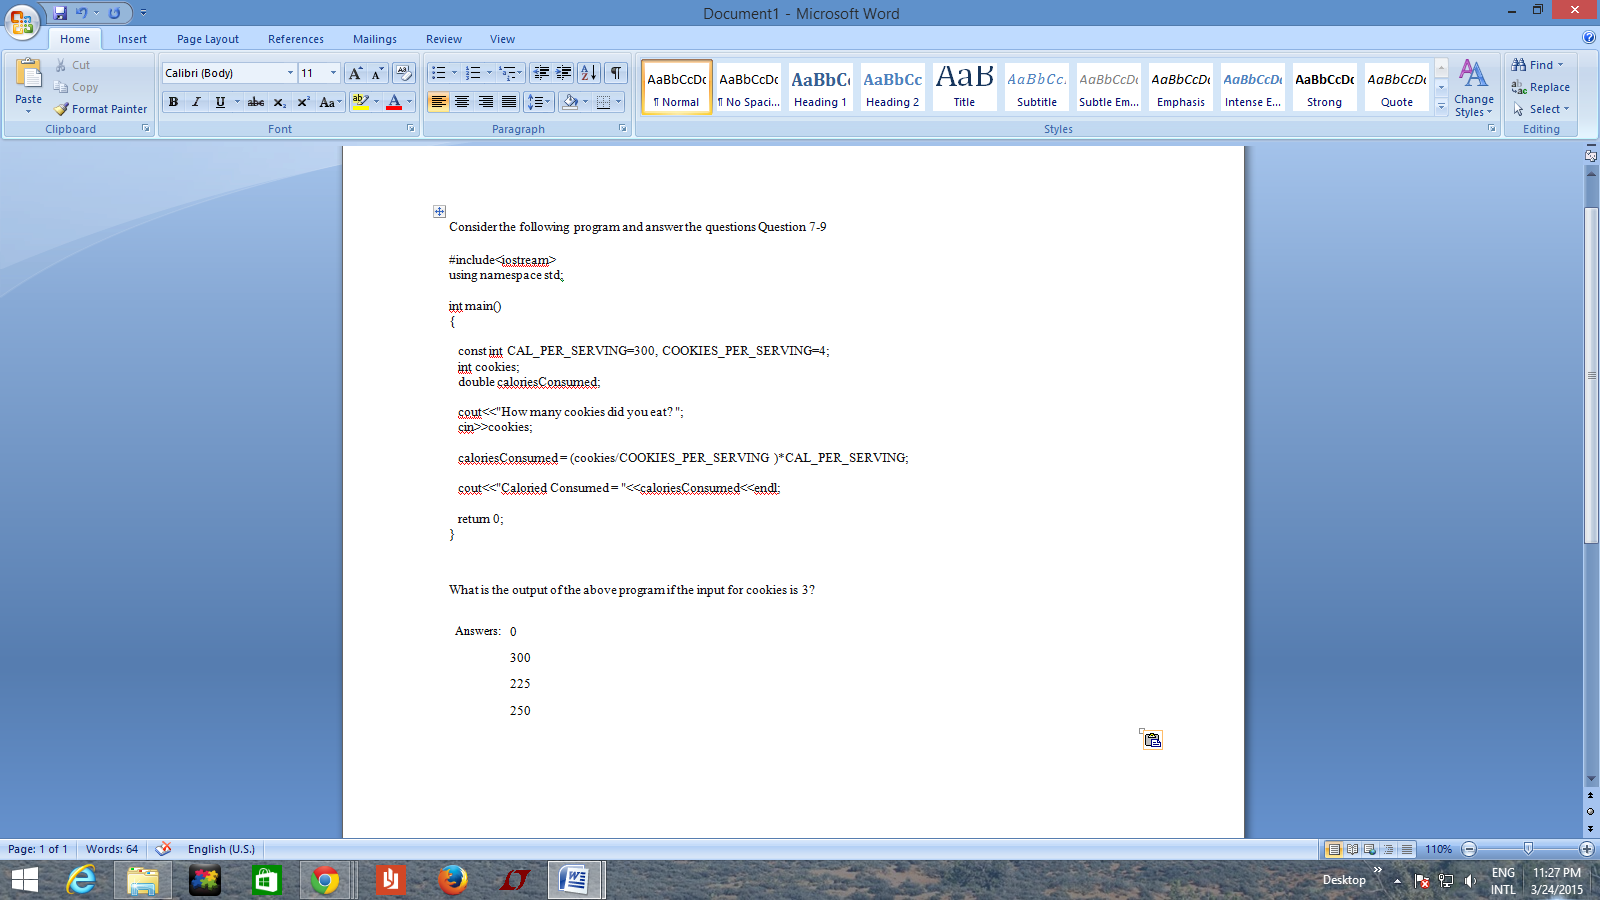1600x900 pixels.
Task: Open the Paste Options smart tag
Action: (1152, 740)
